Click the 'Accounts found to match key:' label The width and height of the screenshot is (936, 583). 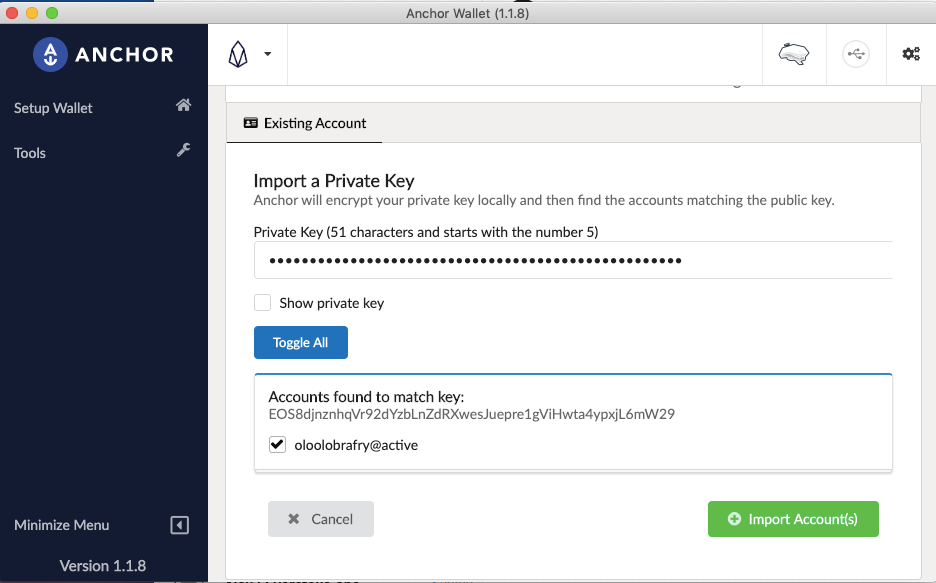(366, 397)
